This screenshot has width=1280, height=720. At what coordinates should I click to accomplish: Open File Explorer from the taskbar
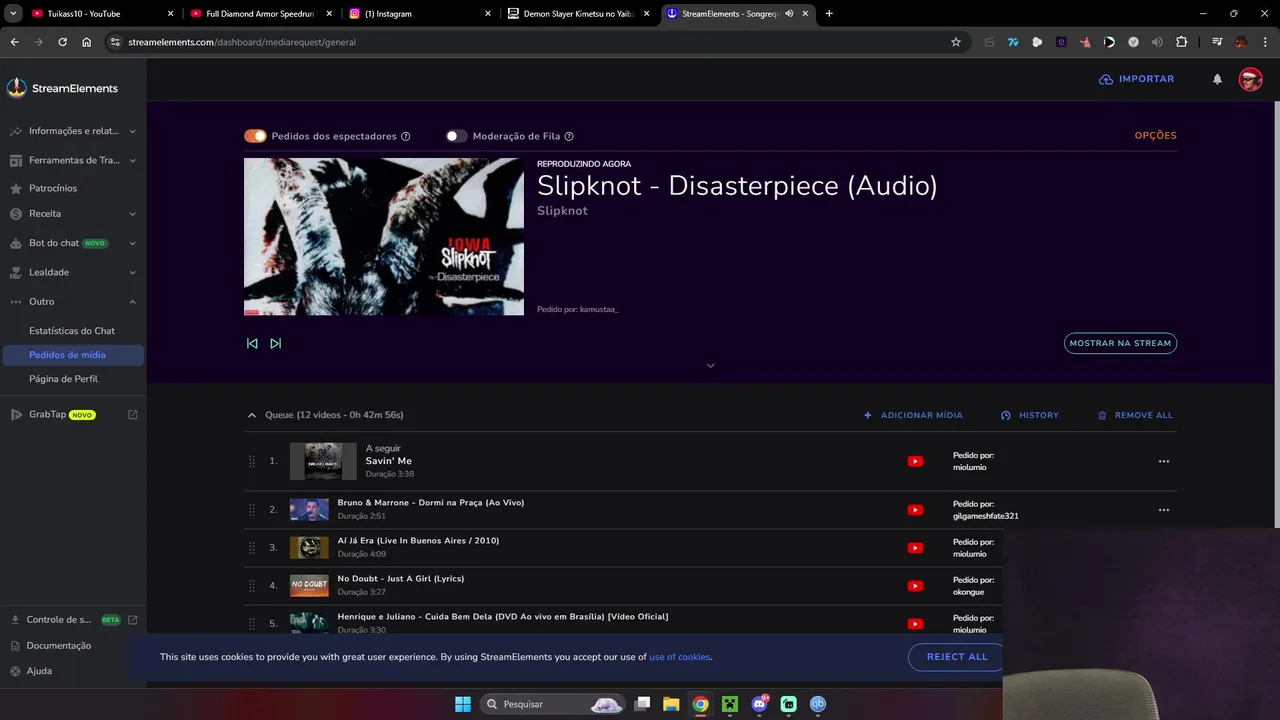tap(671, 704)
